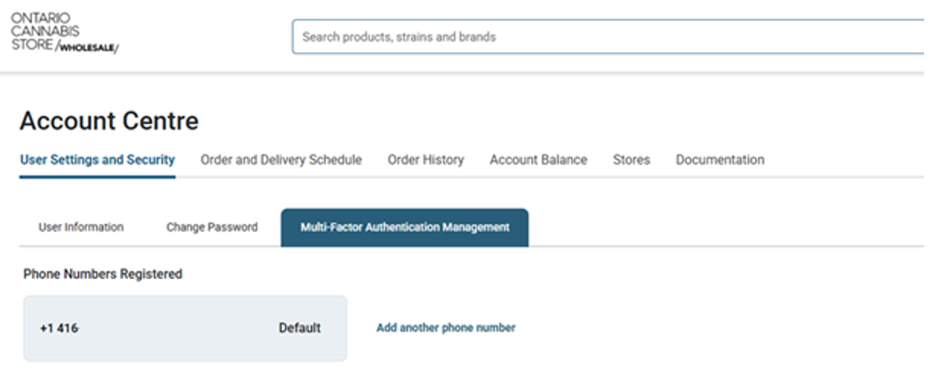
Task: Click the Phone Numbers Registered label
Action: 103,274
